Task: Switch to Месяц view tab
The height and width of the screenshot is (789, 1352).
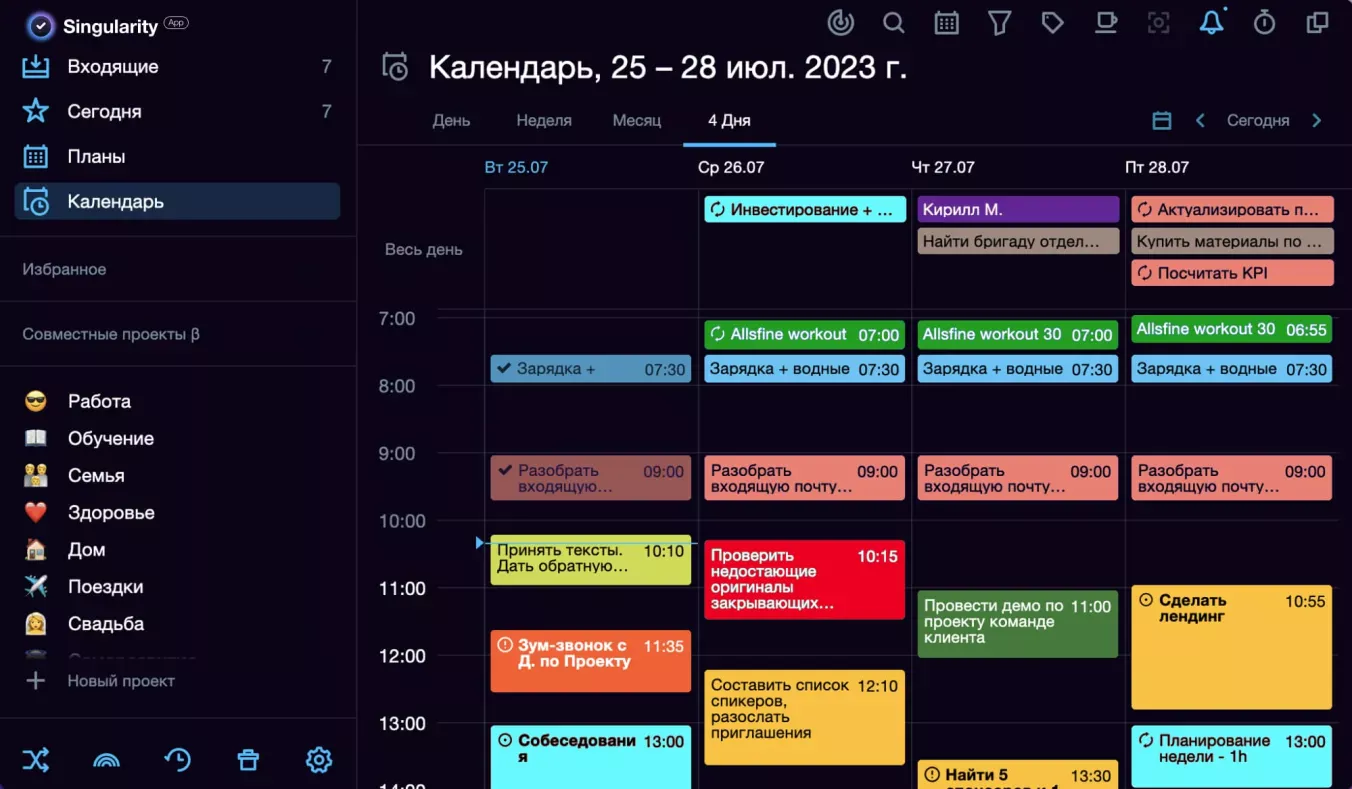Action: pos(637,120)
